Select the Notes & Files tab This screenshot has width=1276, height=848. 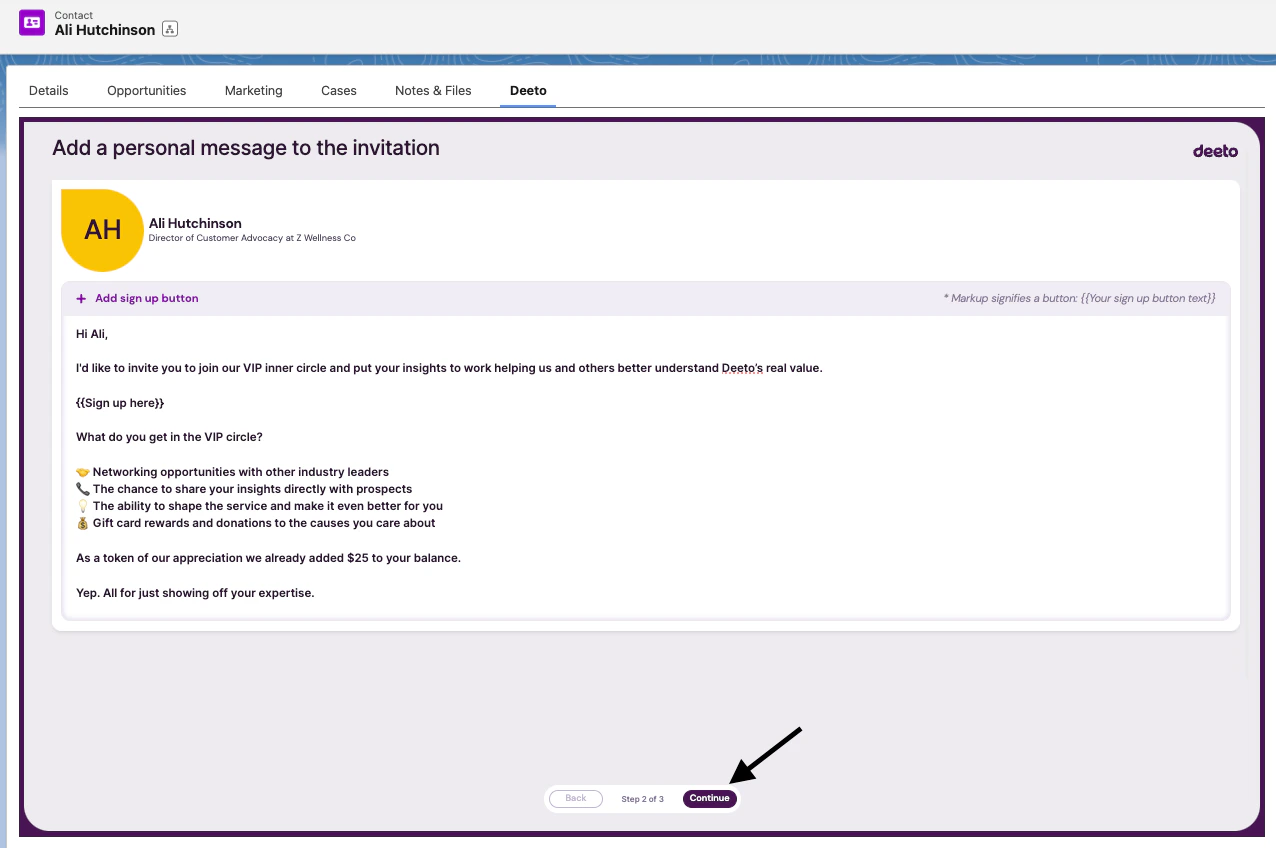tap(433, 90)
